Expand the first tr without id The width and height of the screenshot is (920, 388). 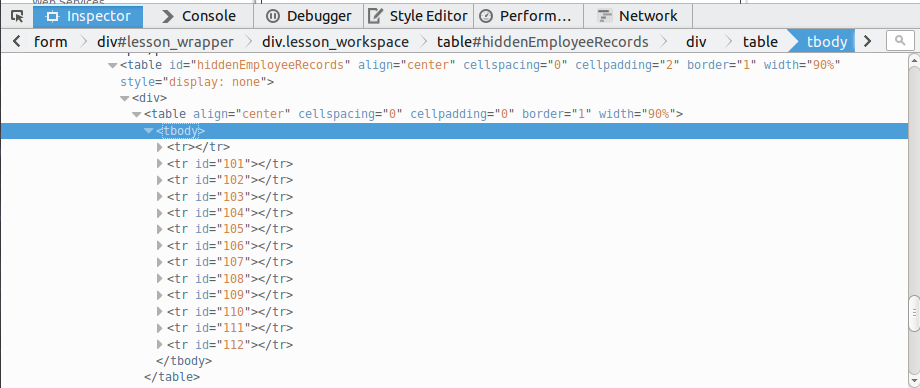click(x=160, y=147)
